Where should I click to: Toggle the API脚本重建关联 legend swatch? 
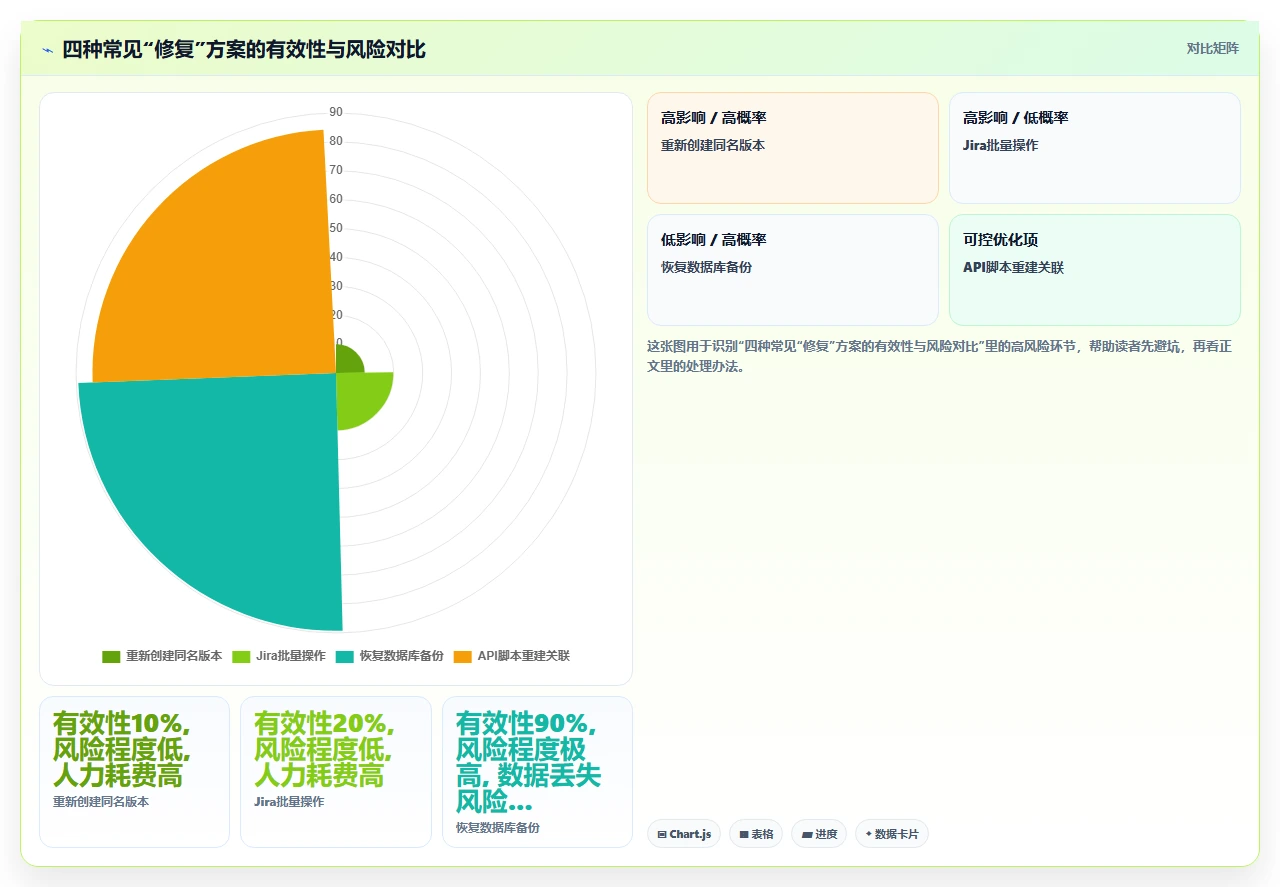click(462, 657)
